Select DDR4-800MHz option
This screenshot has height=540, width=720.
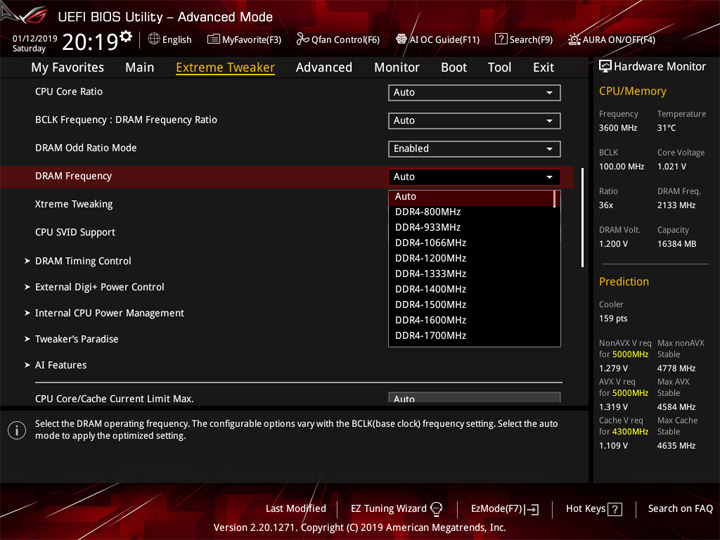[x=472, y=212]
